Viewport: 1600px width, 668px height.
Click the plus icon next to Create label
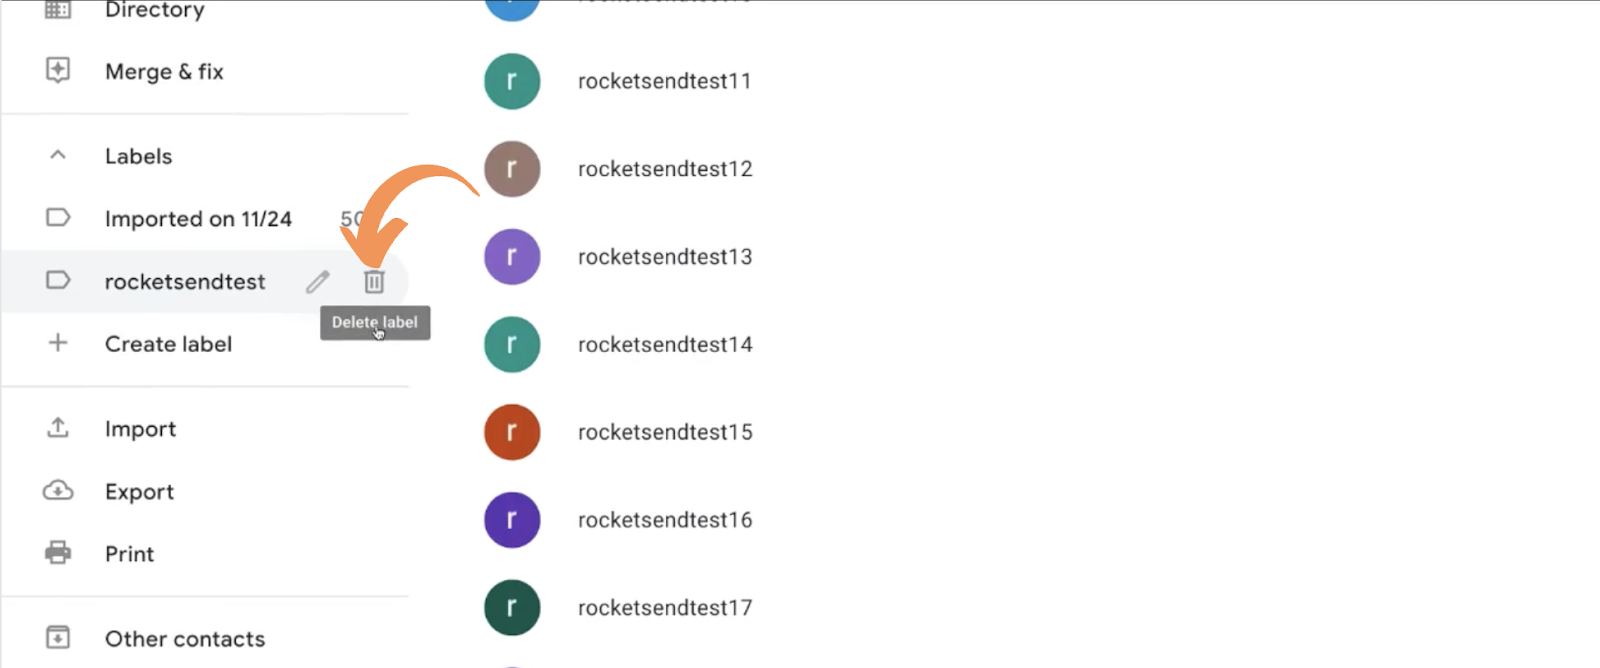coord(57,343)
